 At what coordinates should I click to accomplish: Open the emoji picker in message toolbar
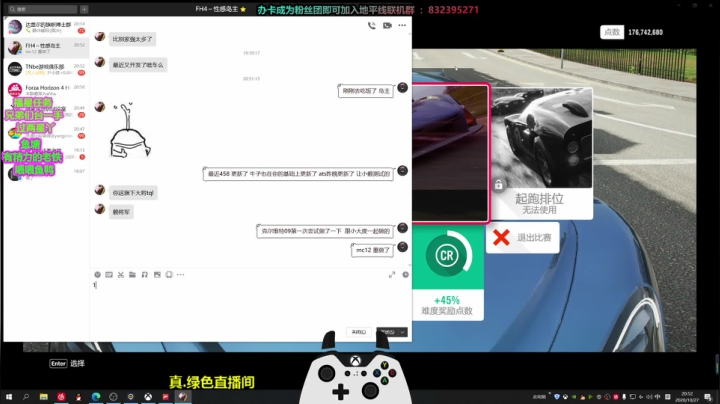coord(97,275)
